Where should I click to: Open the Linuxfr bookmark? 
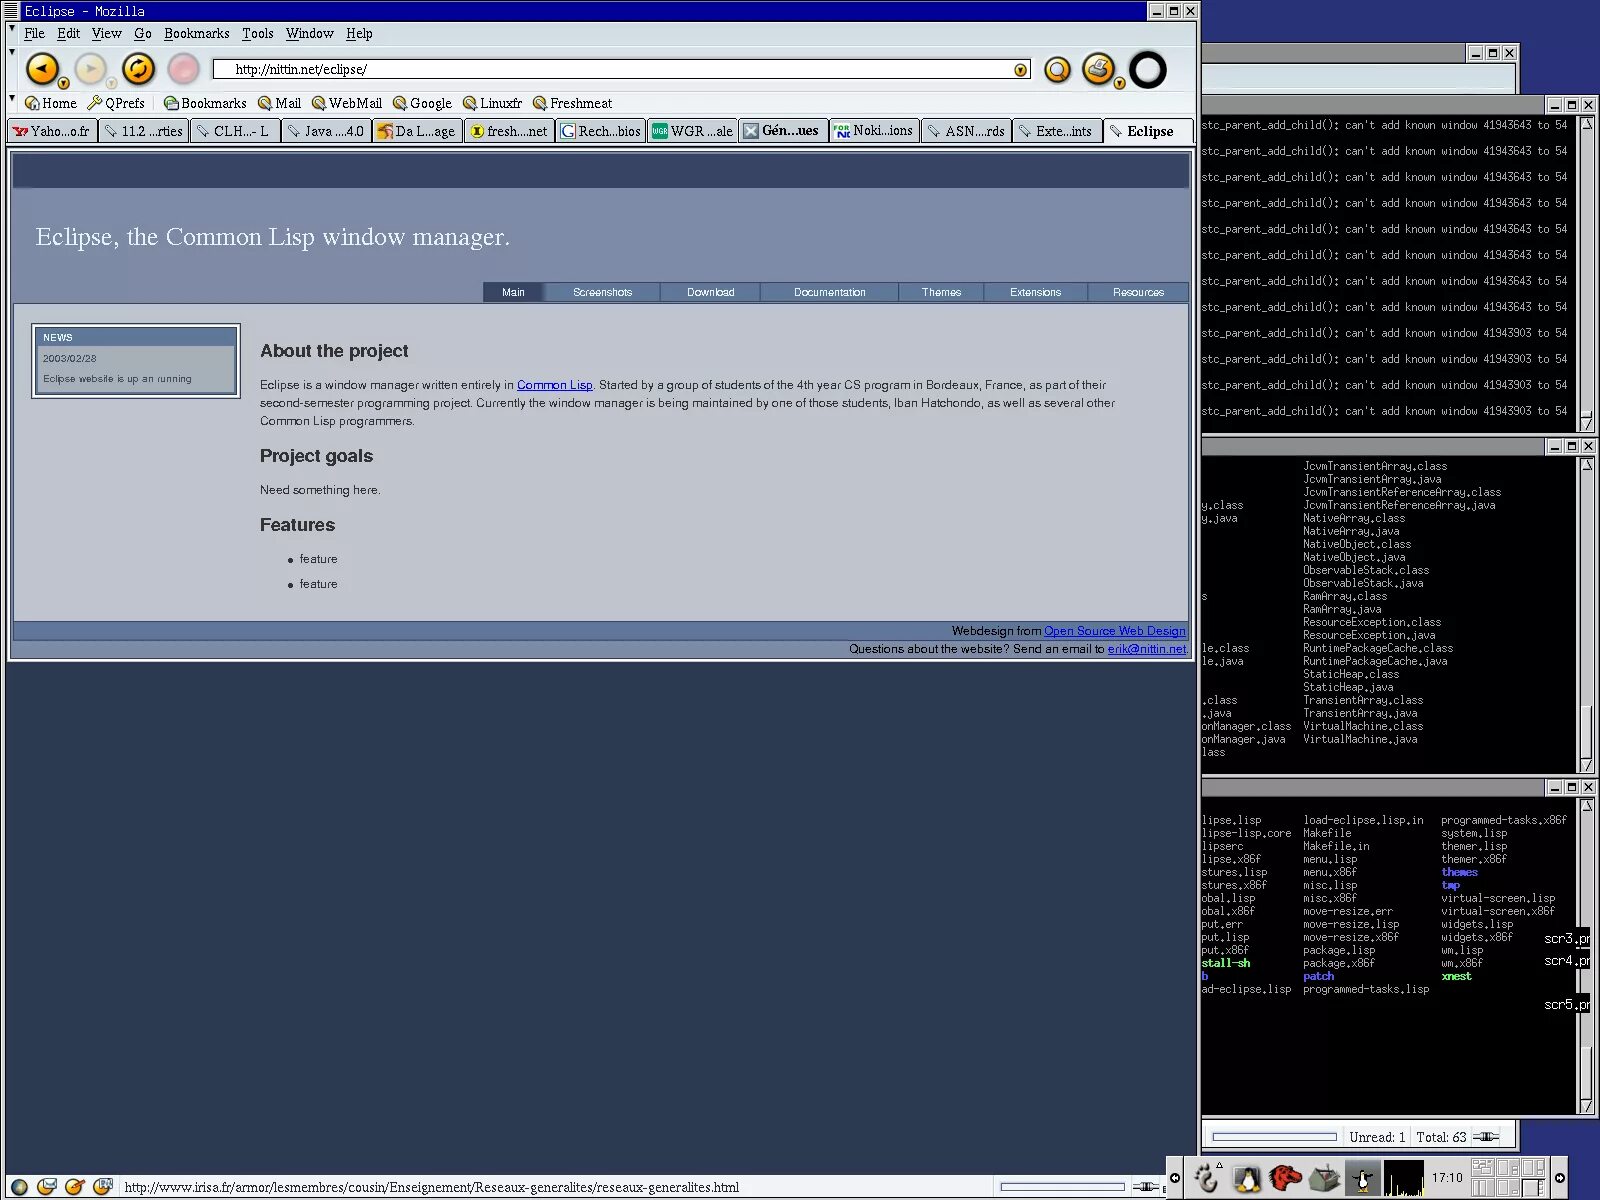492,103
